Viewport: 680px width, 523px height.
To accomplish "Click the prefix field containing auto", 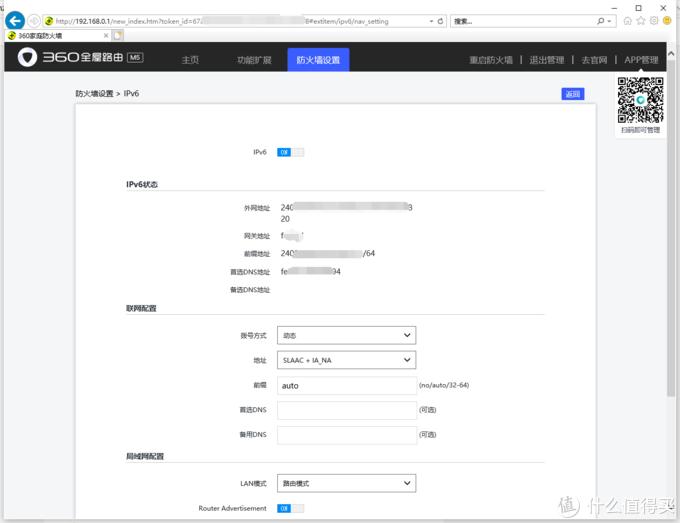I will tap(347, 386).
